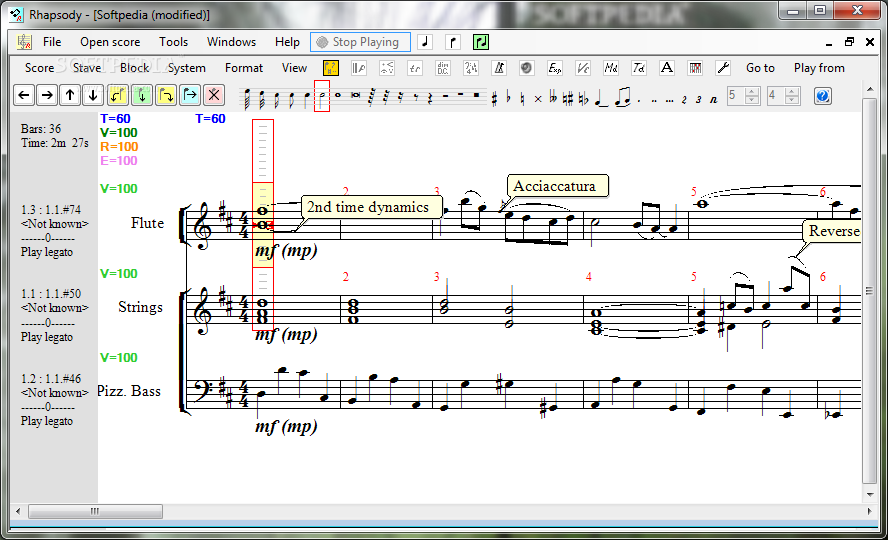Select the double sharp accidental

point(538,100)
